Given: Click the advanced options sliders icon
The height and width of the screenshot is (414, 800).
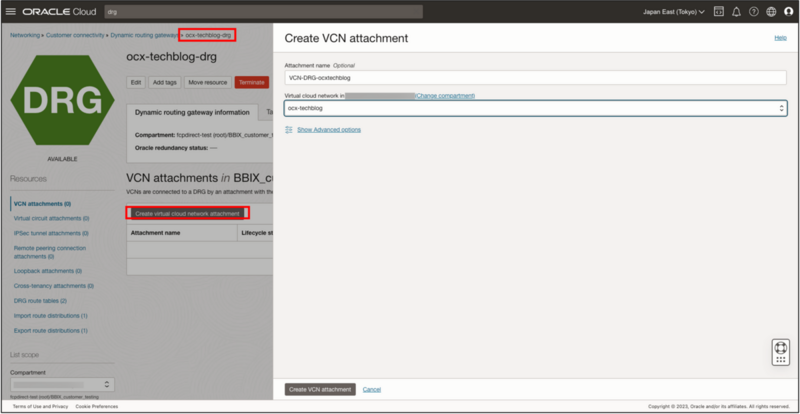Looking at the screenshot, I should point(289,130).
